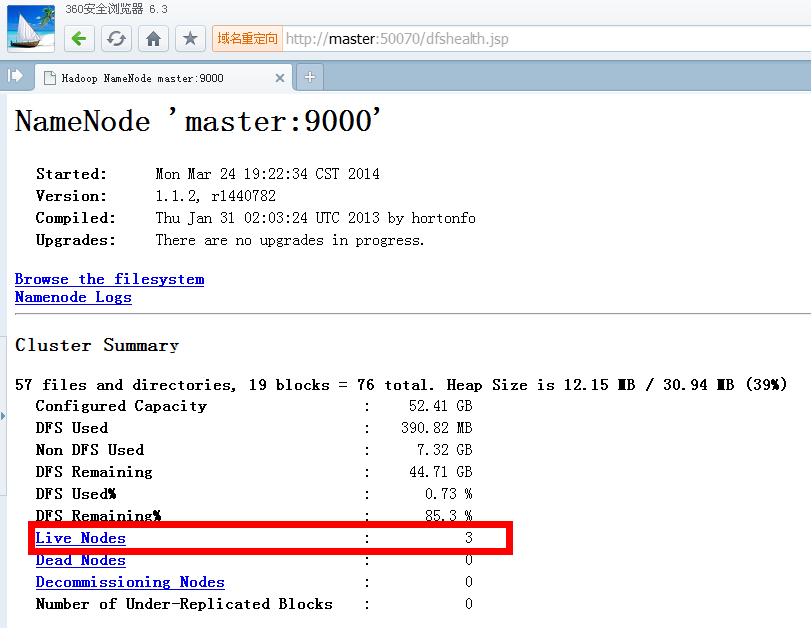Open the Browse the filesystem link
Viewport: 811px width, 628px height.
[x=109, y=279]
